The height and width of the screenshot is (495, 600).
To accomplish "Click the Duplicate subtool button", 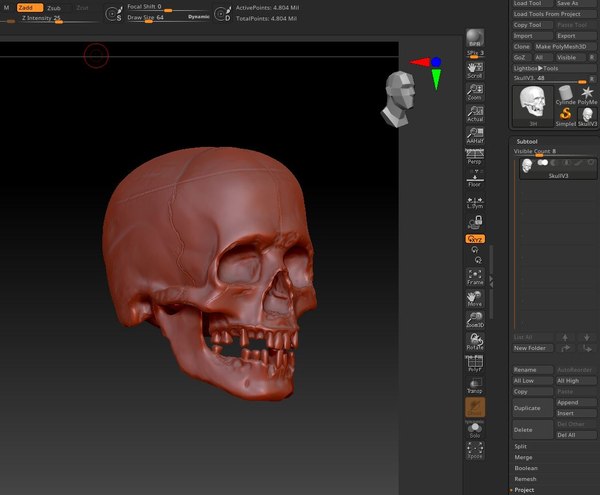I will click(x=533, y=408).
